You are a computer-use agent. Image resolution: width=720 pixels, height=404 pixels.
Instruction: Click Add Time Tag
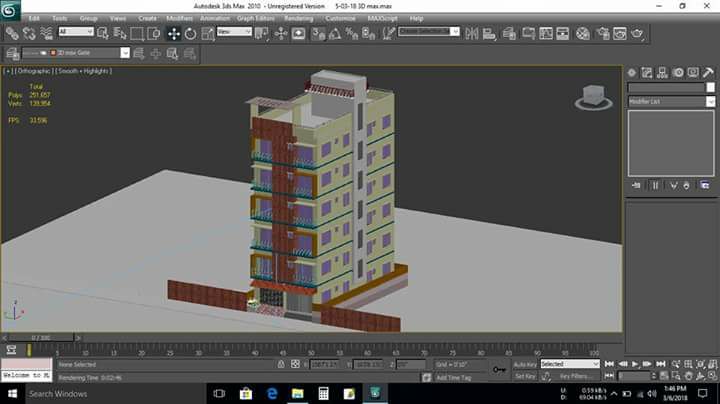click(454, 378)
